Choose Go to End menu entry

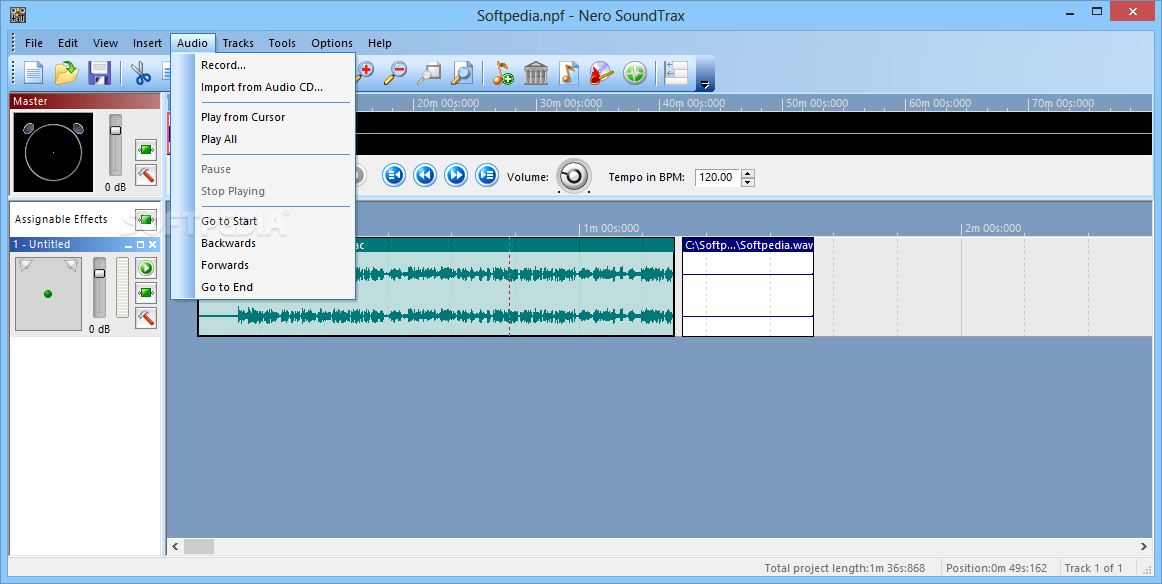(x=263, y=288)
